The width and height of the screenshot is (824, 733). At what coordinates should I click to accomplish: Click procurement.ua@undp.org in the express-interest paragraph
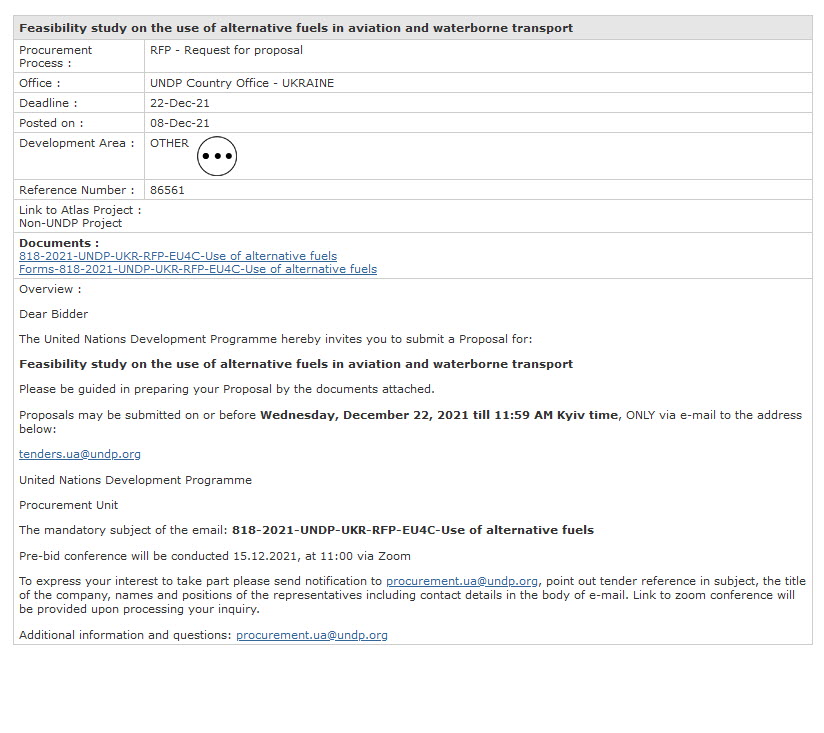pyautogui.click(x=462, y=581)
